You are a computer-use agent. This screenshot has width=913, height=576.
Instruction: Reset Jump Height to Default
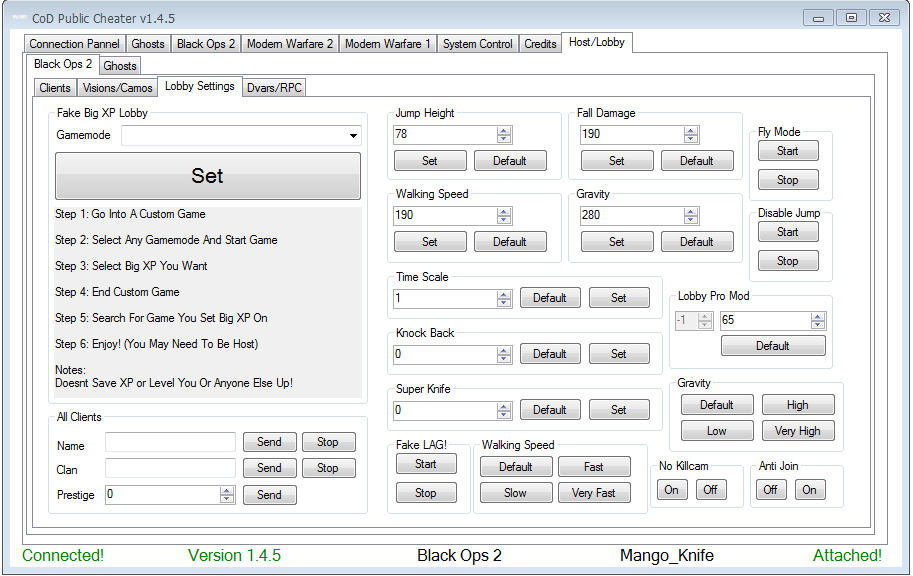[510, 161]
